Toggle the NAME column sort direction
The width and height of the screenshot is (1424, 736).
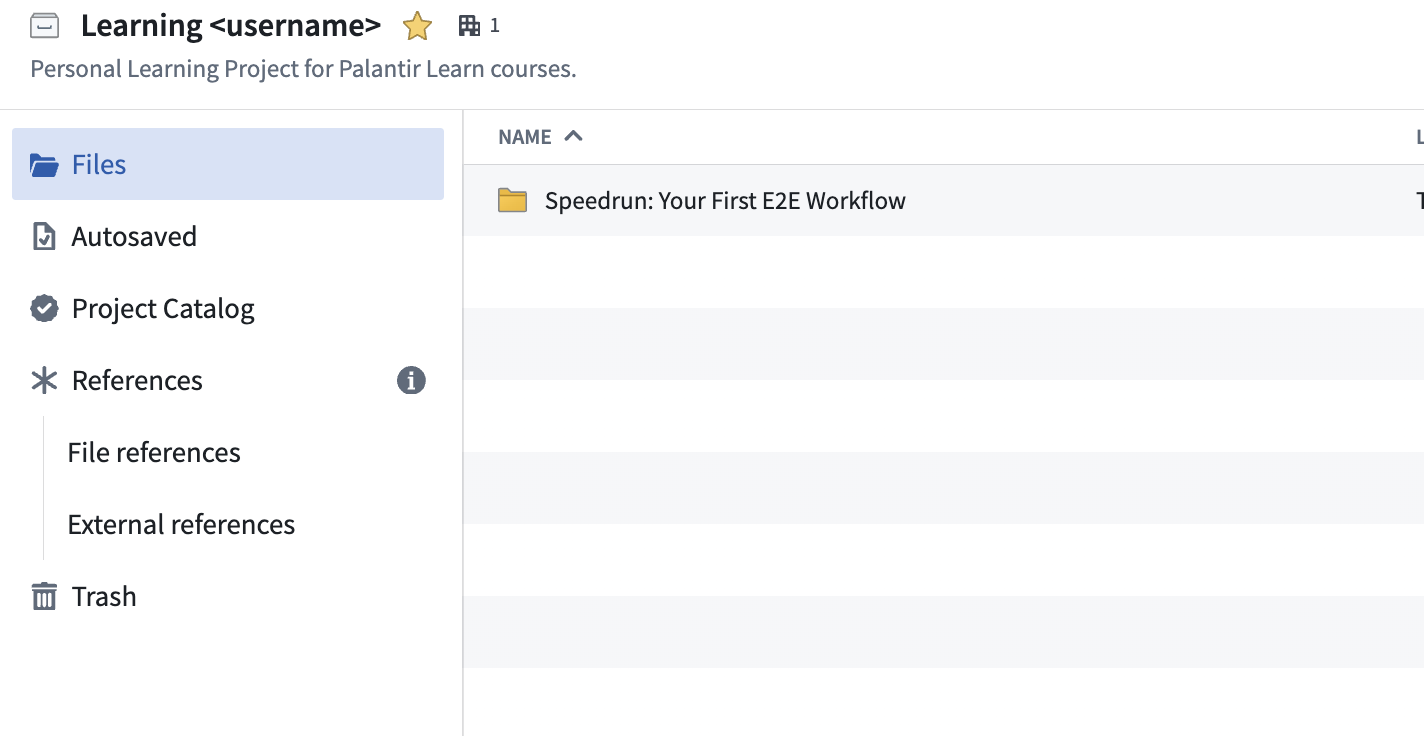(572, 136)
